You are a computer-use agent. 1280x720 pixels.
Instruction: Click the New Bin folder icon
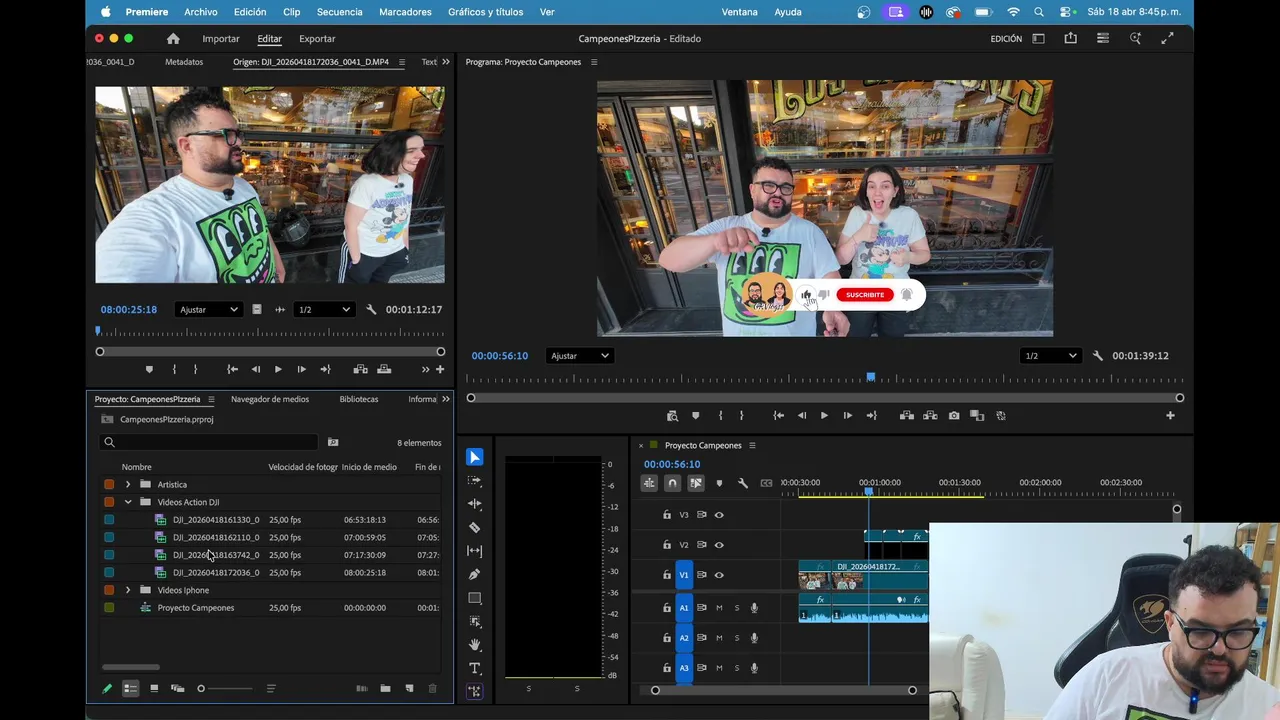(x=385, y=688)
